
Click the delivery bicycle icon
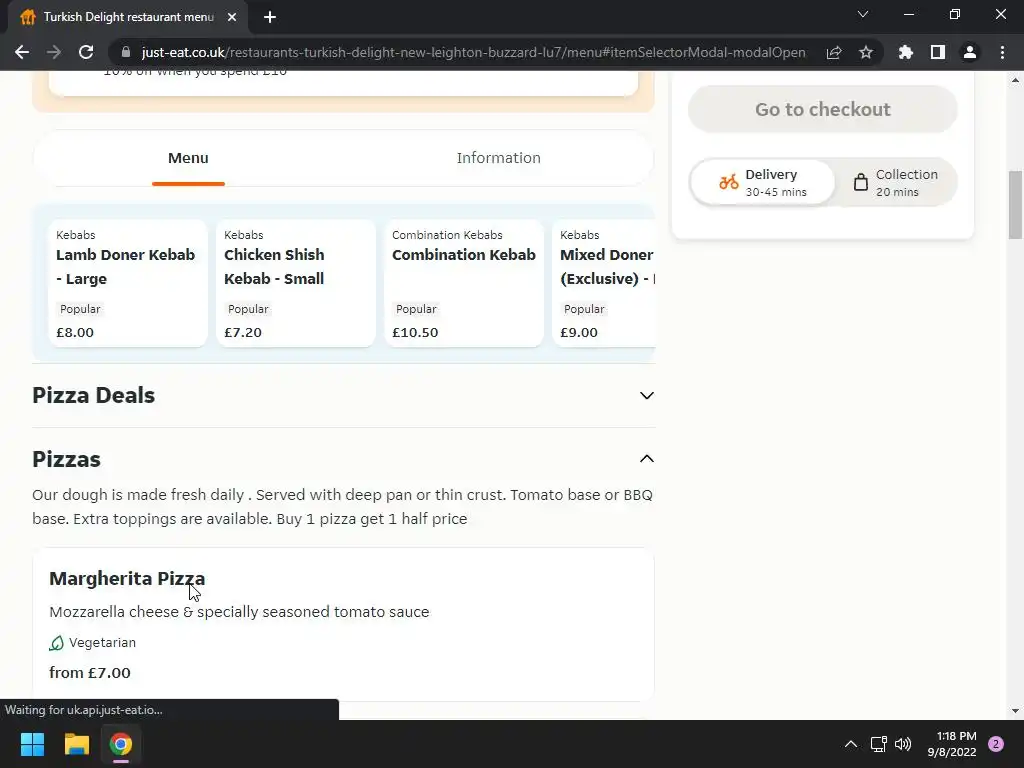point(729,182)
